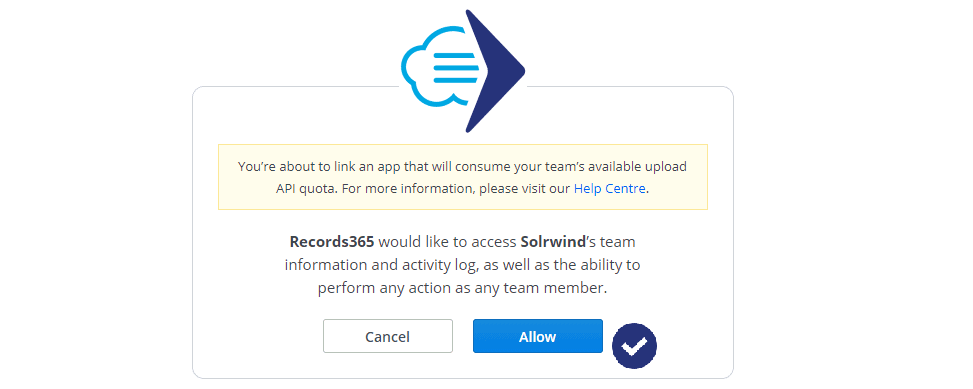This screenshot has height=389, width=973.
Task: Click the "please visit our" text before link
Action: [525, 189]
